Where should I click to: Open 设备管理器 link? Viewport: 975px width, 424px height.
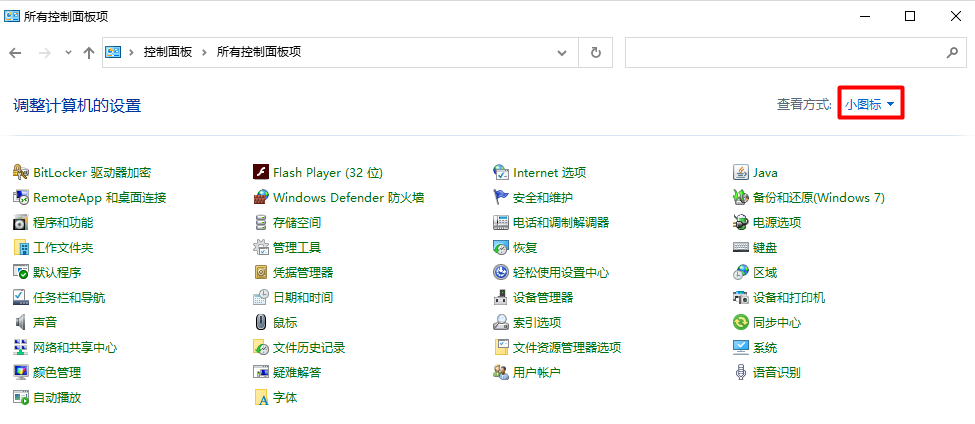point(543,297)
